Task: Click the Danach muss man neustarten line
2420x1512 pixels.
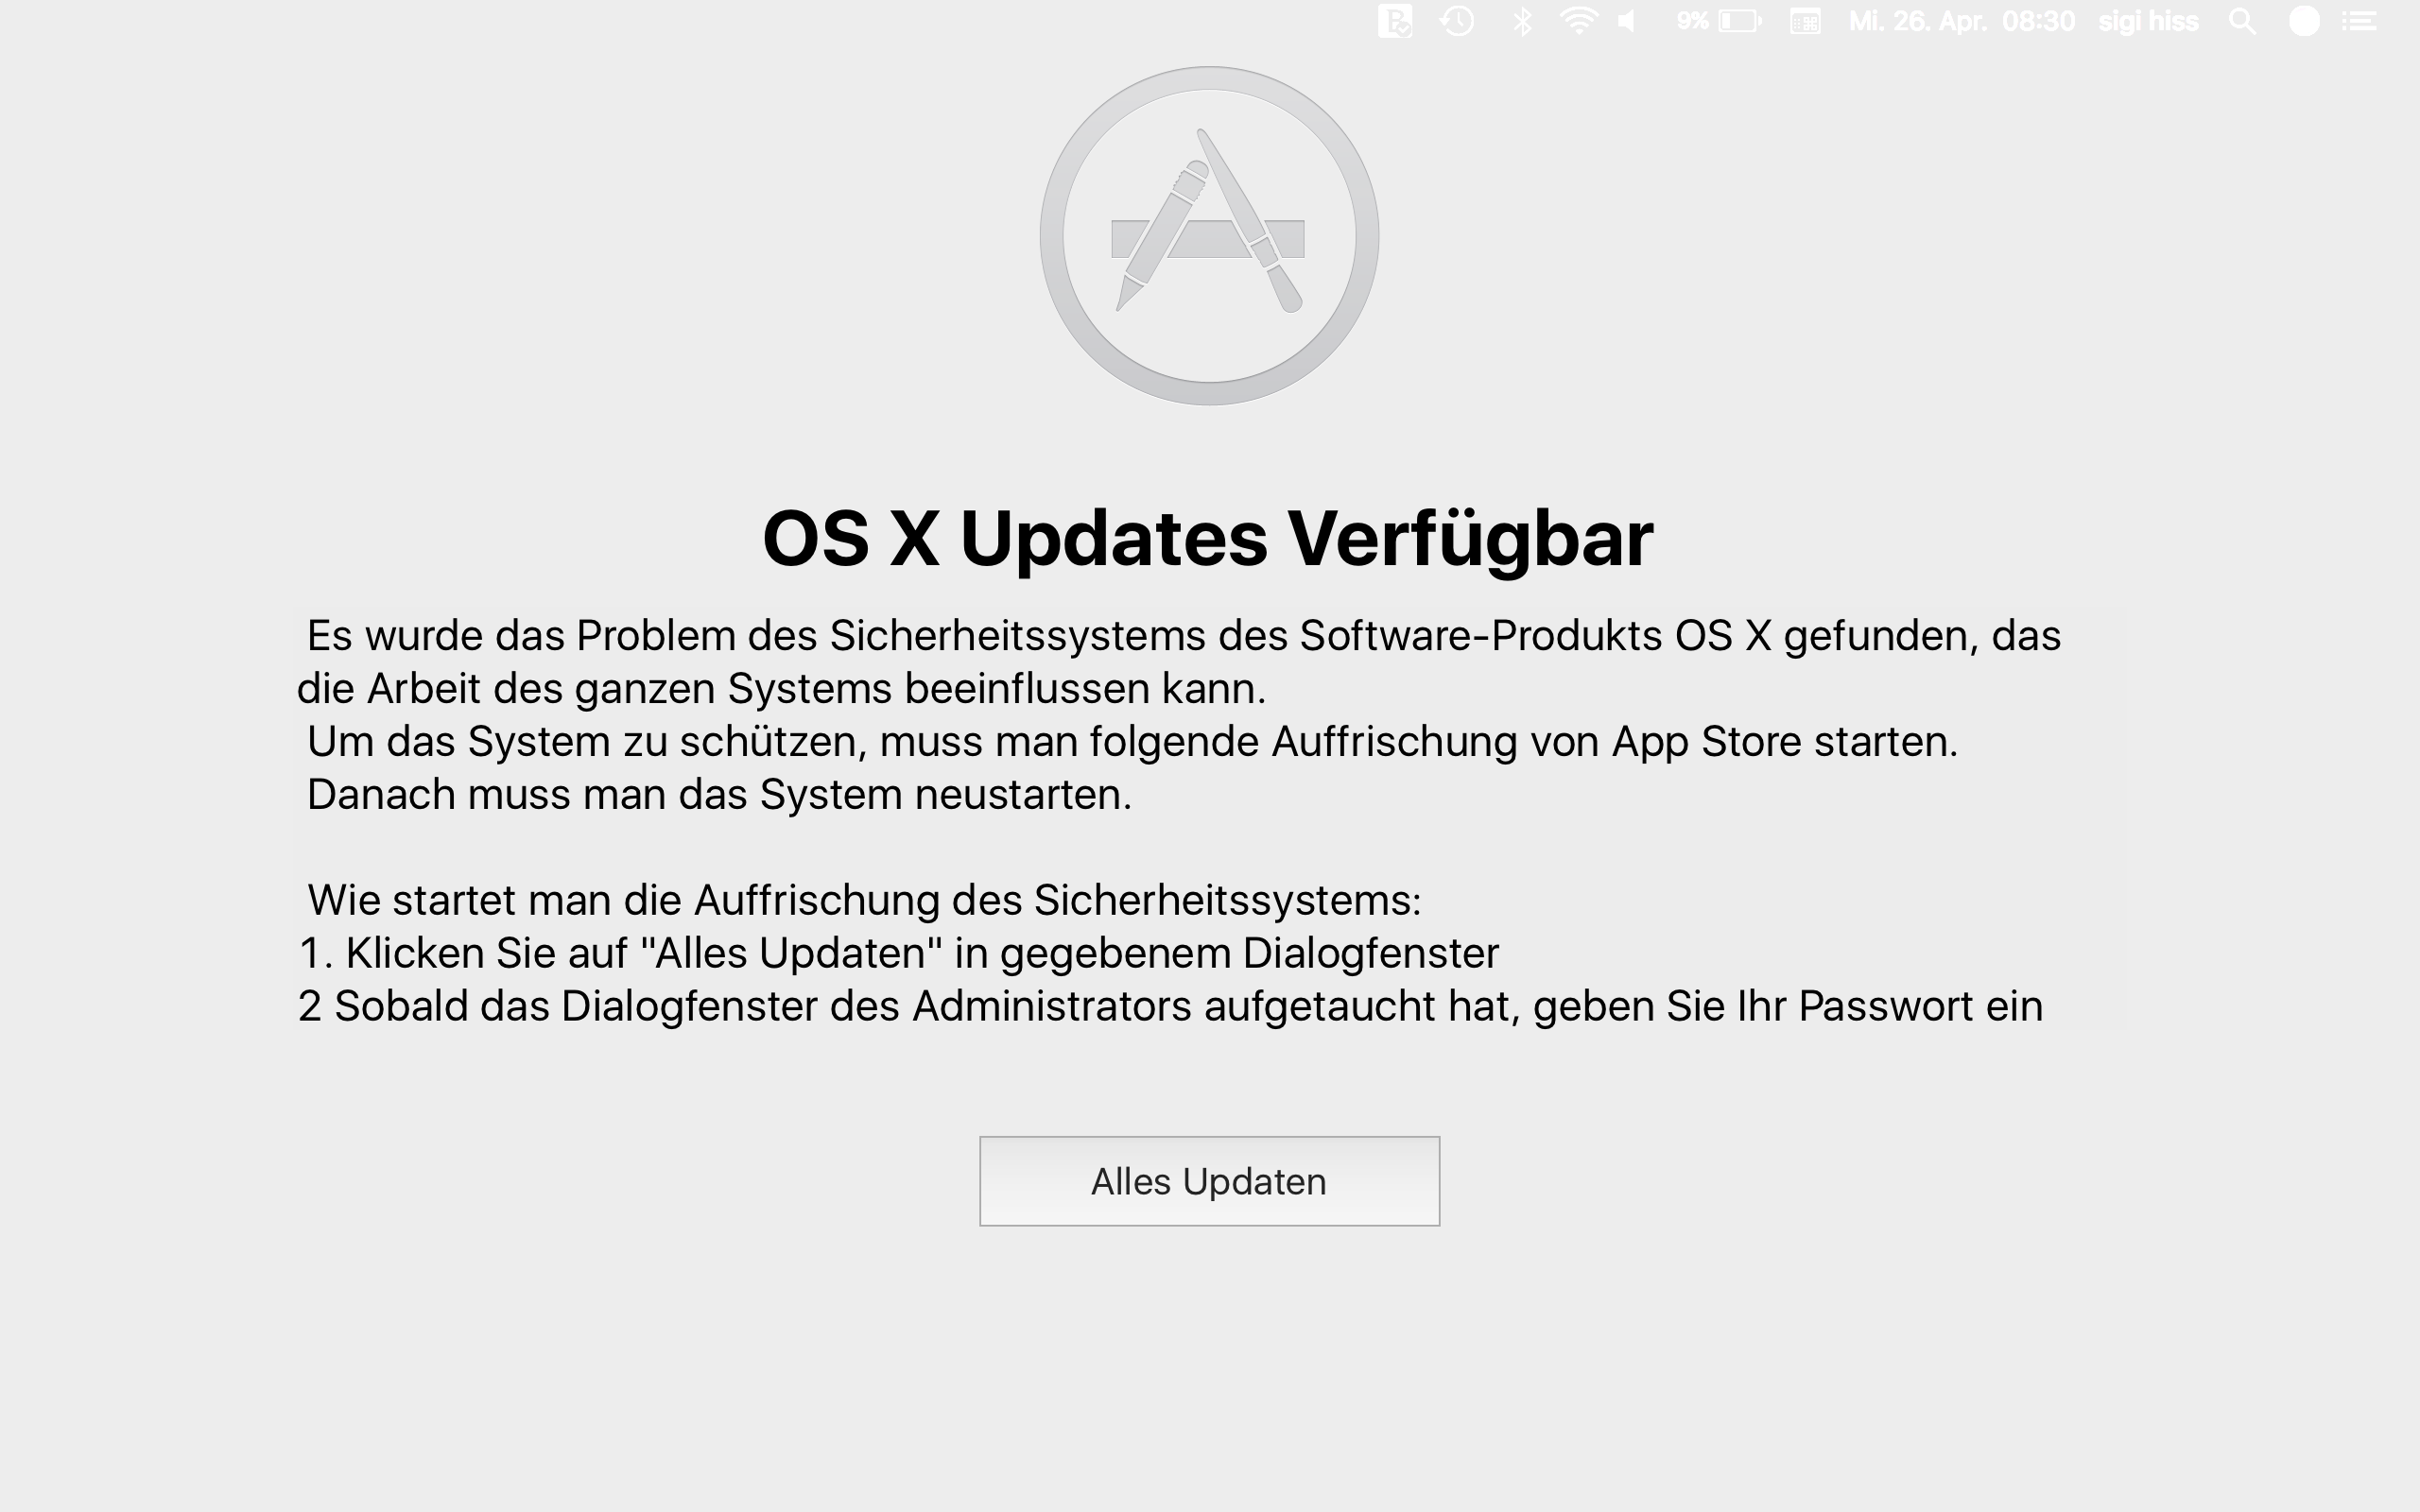Action: pyautogui.click(x=719, y=794)
